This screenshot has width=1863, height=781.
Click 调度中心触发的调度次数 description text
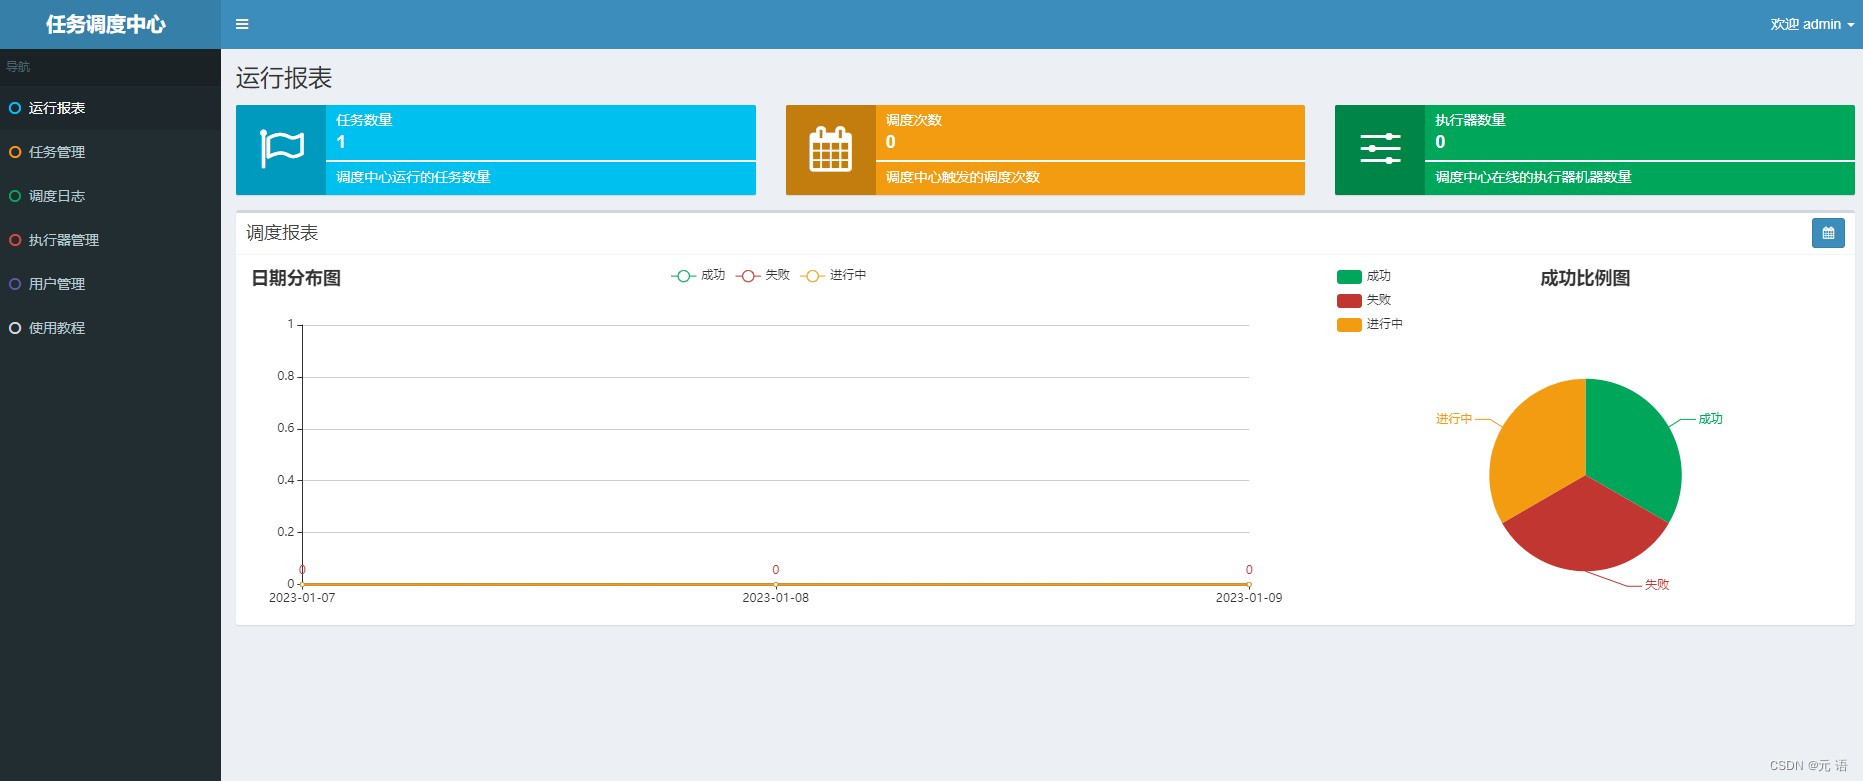(x=963, y=177)
